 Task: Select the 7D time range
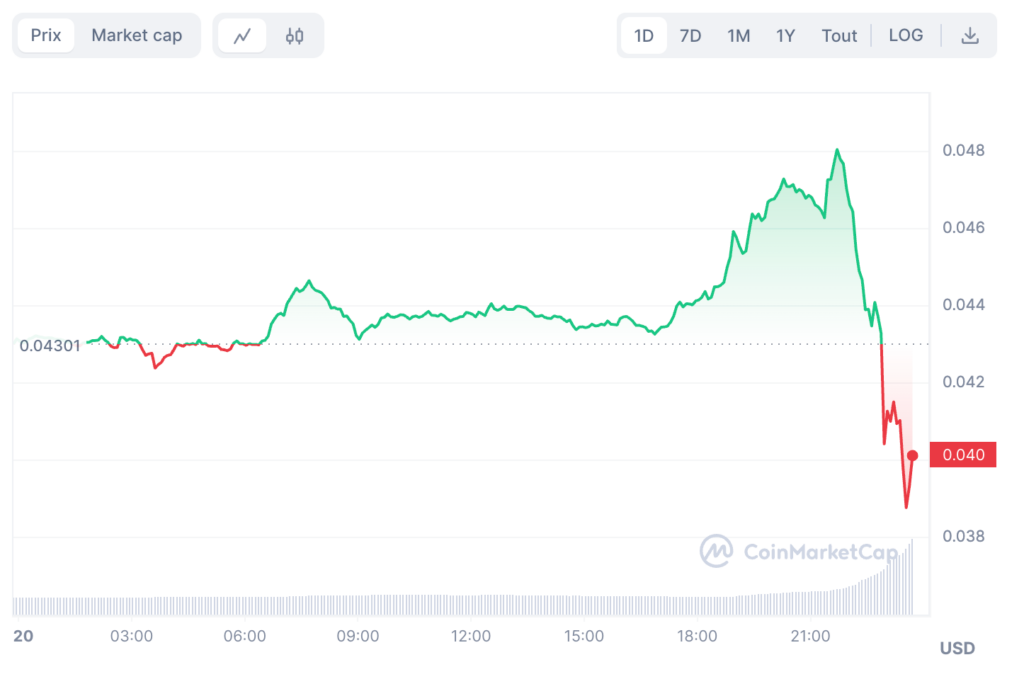click(690, 36)
